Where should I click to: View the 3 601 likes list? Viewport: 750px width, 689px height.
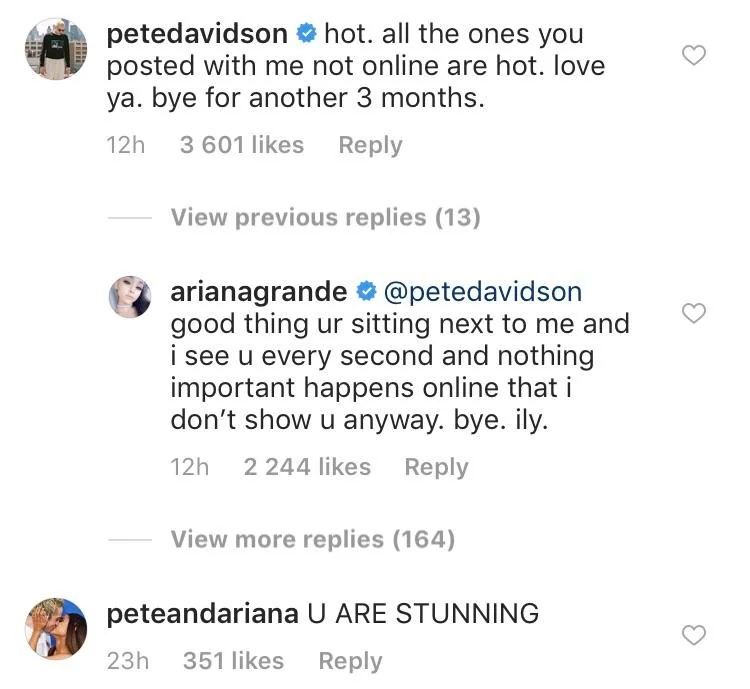tap(241, 145)
